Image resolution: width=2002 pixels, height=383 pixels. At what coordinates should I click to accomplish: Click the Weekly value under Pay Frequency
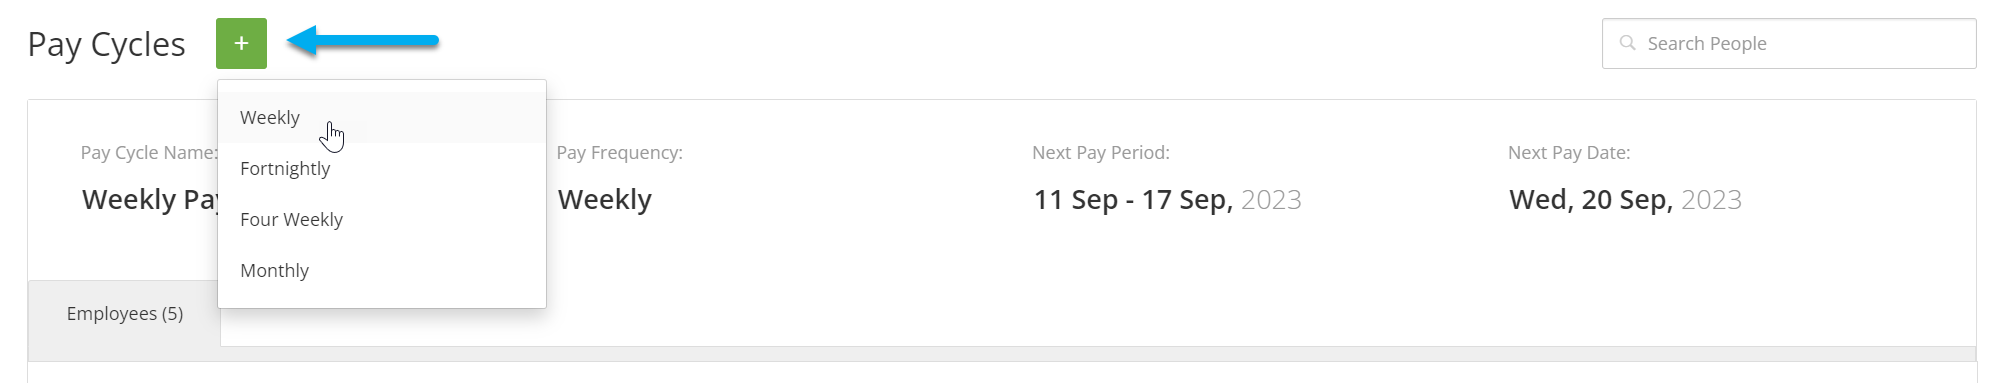(604, 199)
